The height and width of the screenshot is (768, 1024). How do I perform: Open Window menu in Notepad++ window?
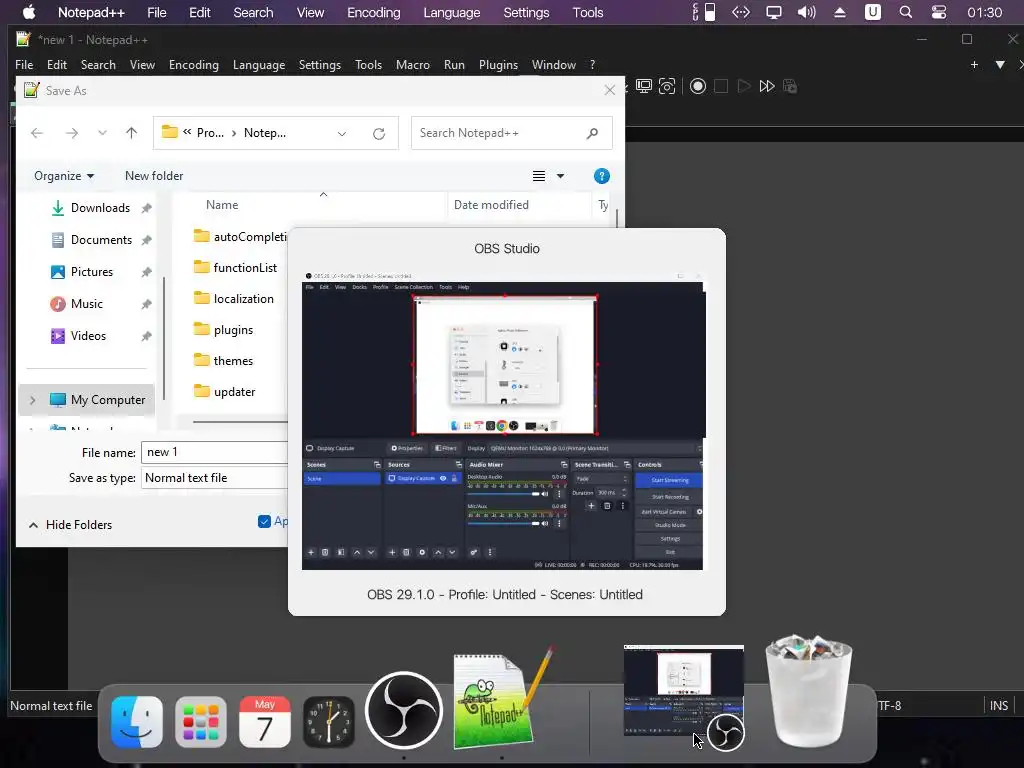pyautogui.click(x=554, y=65)
